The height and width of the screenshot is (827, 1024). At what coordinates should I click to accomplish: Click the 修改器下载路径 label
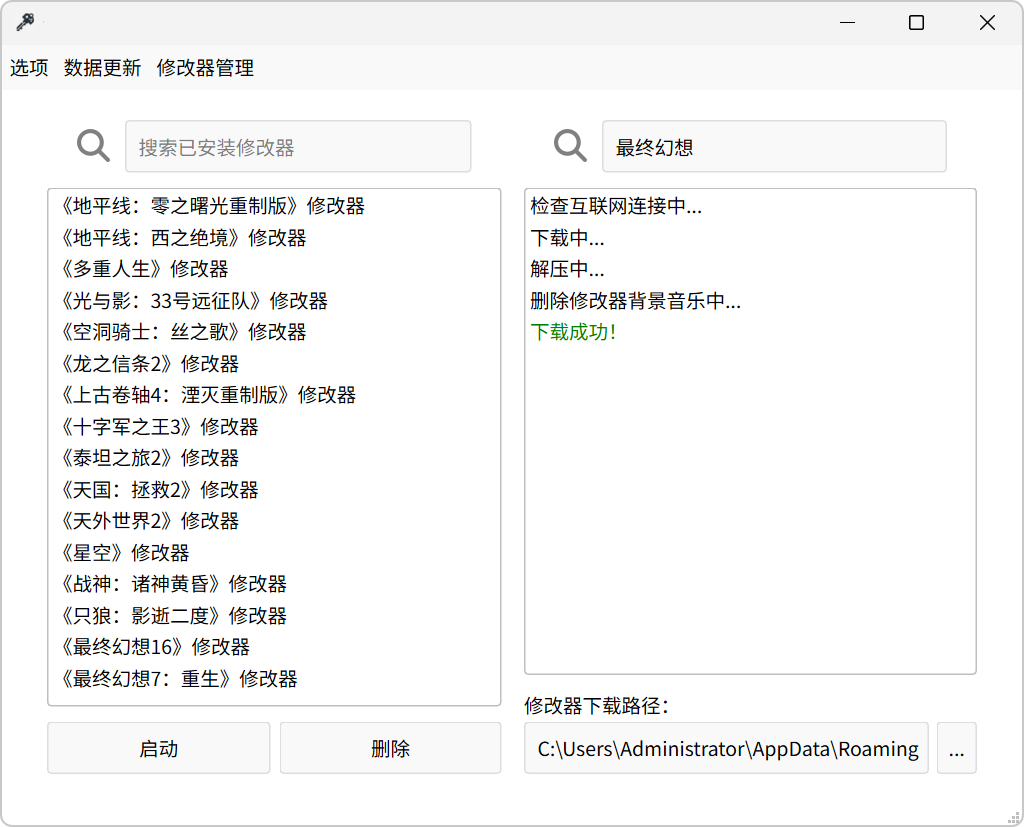[x=596, y=705]
